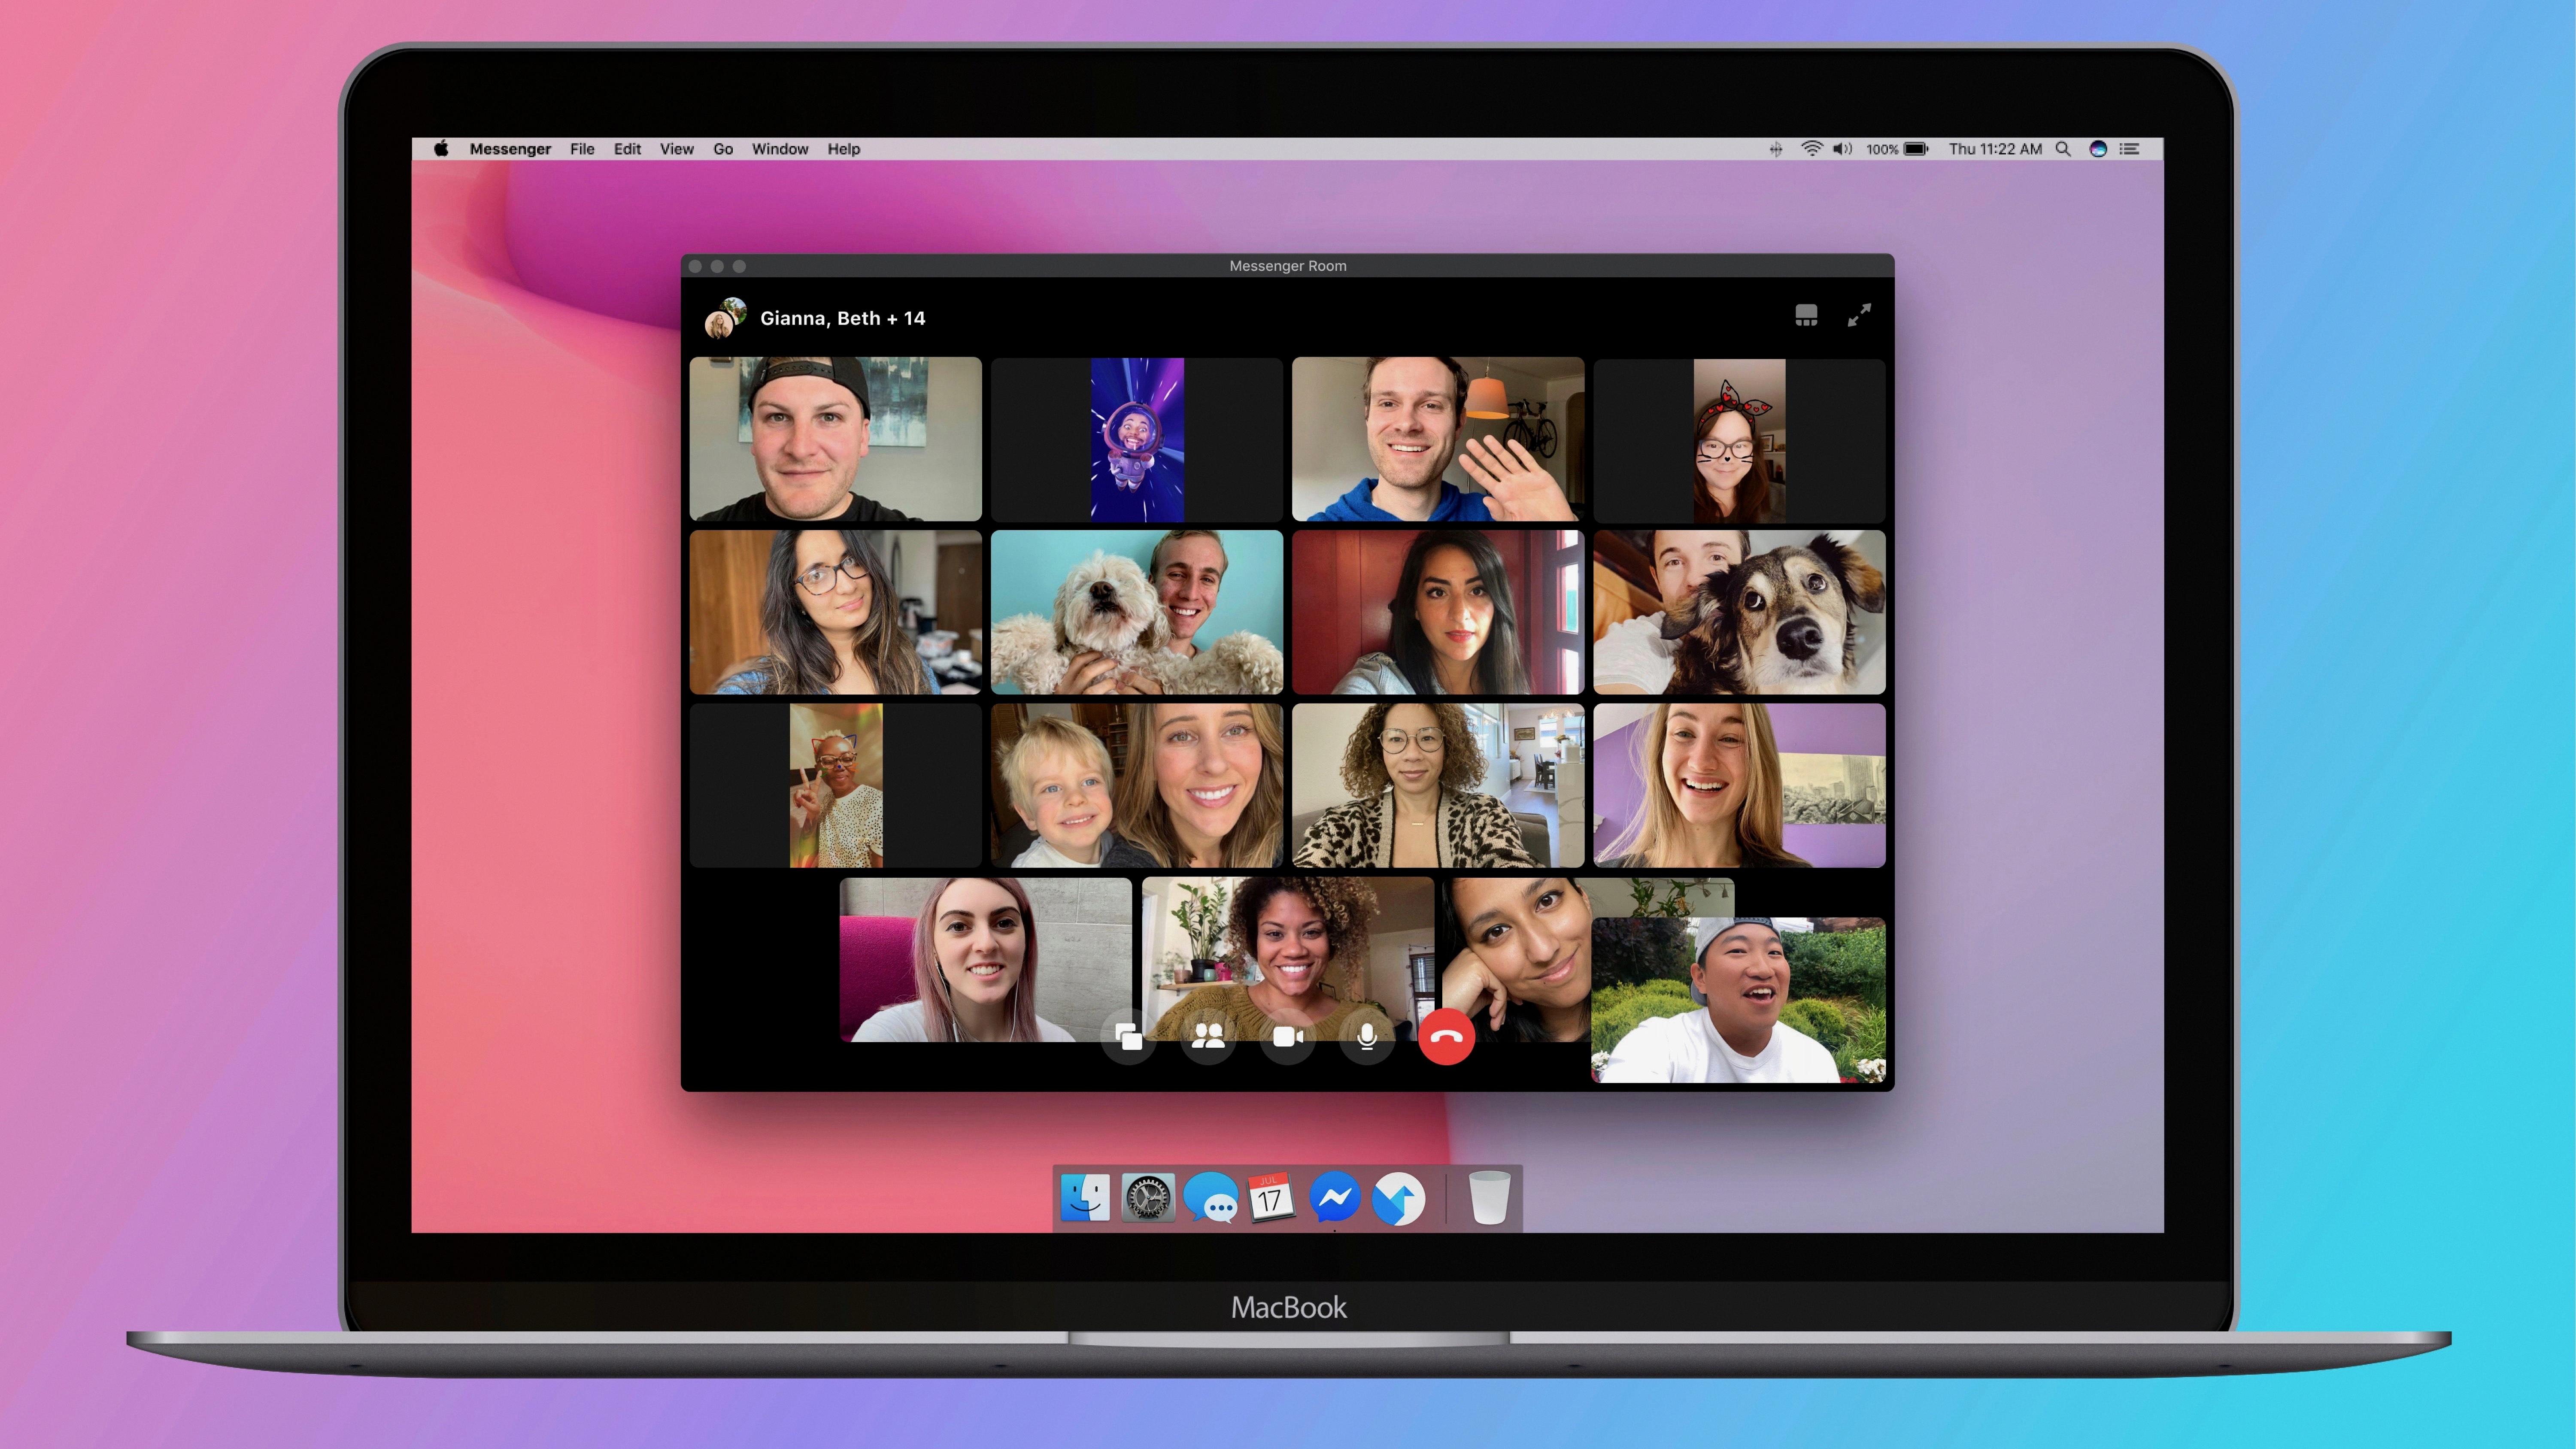Open the Trash in the Dock
Screen dimensions: 2576x1449
click(x=1489, y=1197)
